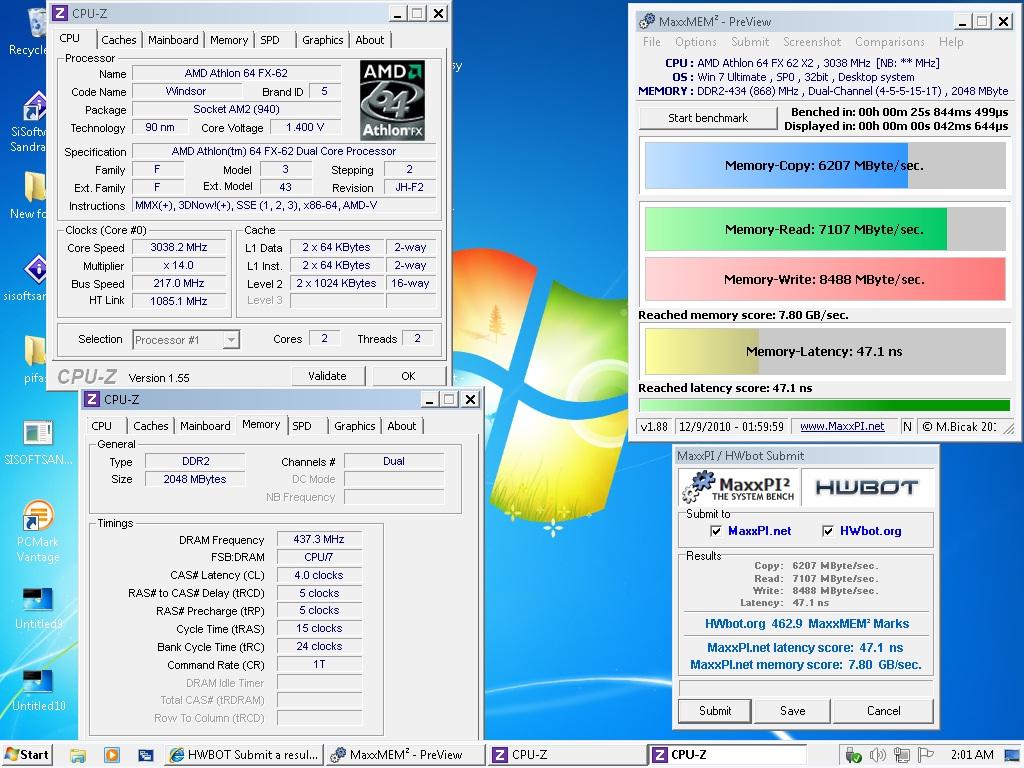
Task: Switch to Caches tab in upper CPU-Z
Action: tap(119, 40)
